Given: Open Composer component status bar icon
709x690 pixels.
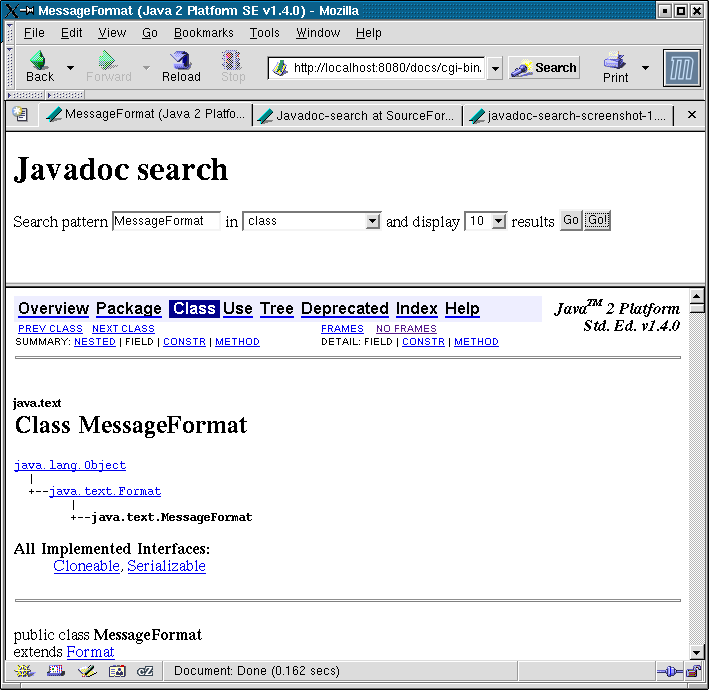Looking at the screenshot, I should point(87,671).
